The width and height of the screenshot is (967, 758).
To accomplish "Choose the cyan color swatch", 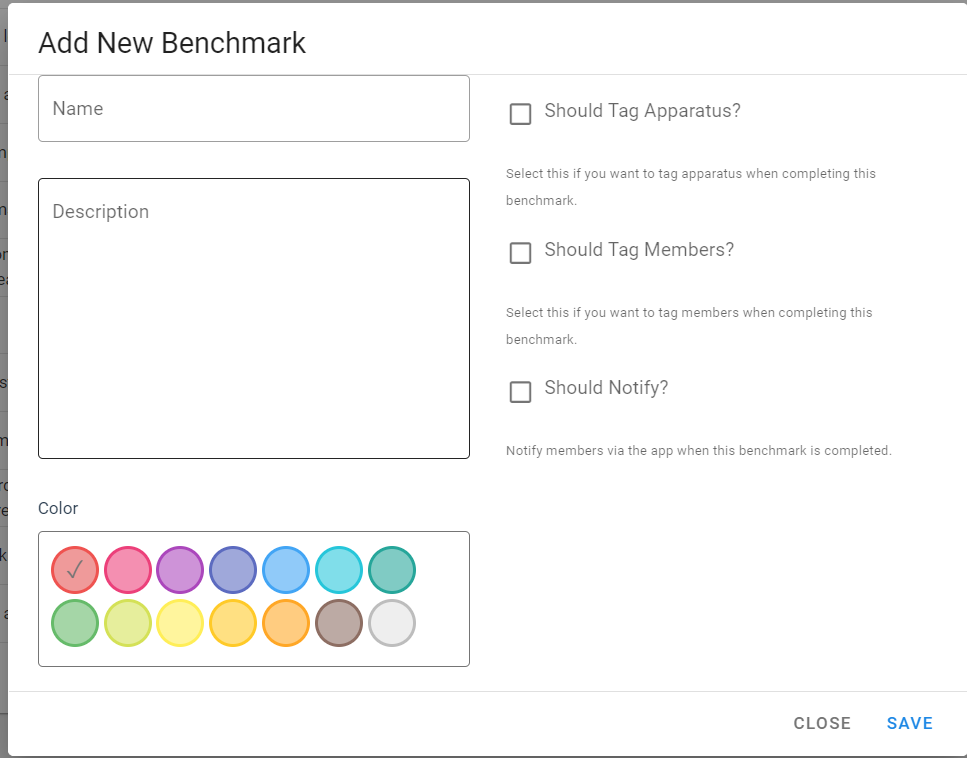I will (339, 571).
